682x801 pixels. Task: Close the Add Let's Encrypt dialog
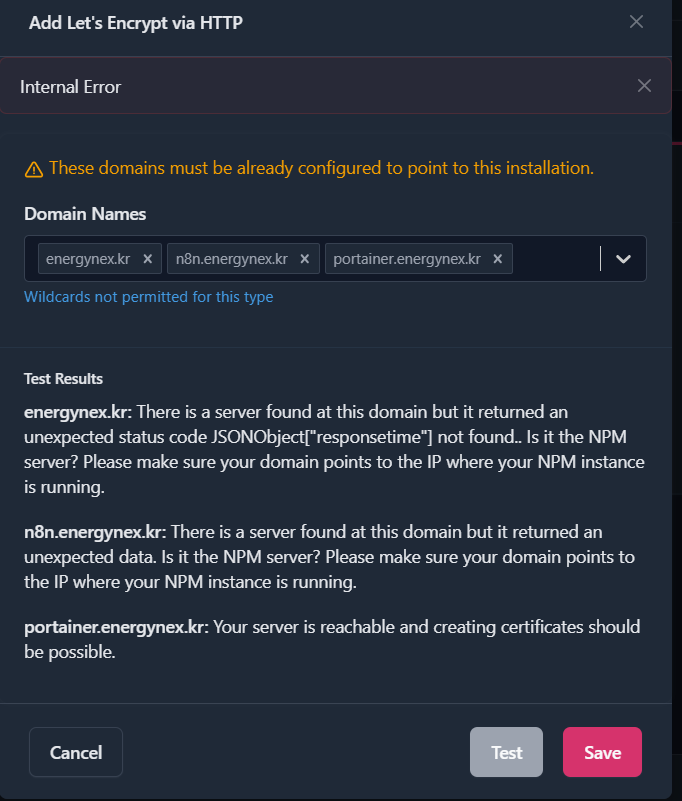tap(636, 22)
